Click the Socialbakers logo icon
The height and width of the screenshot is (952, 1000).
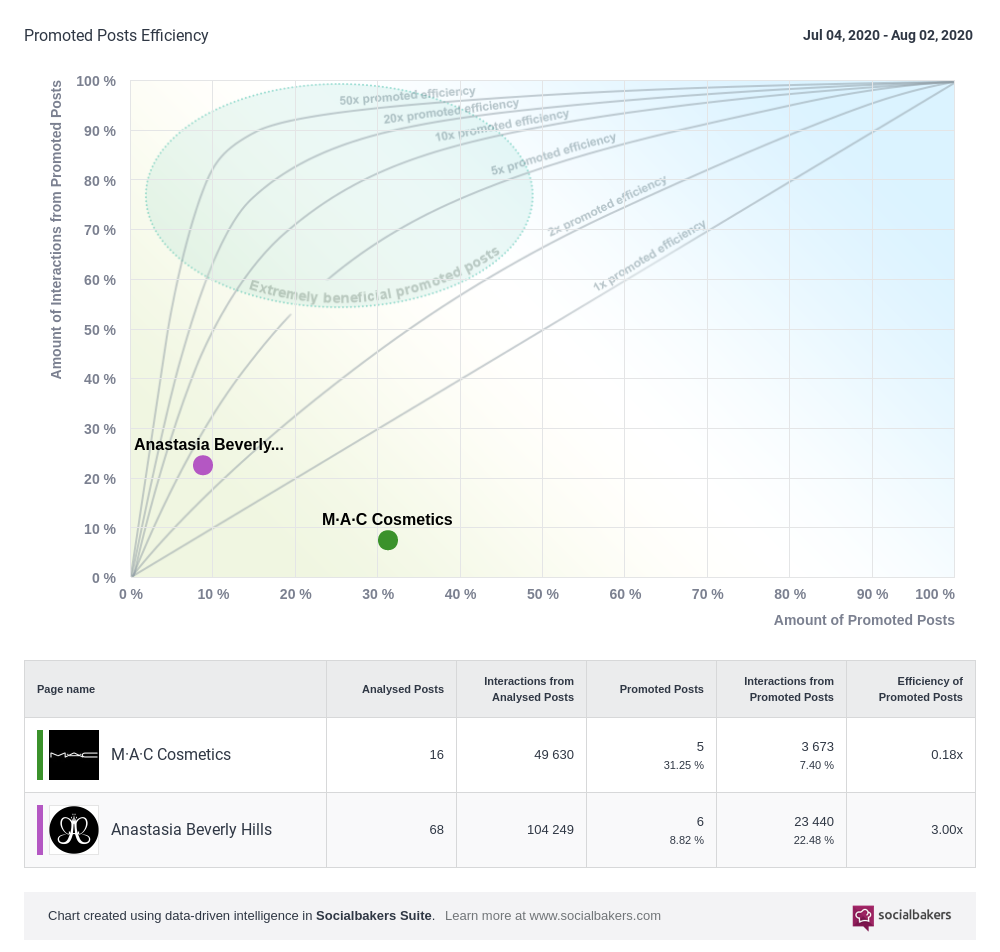[x=863, y=916]
